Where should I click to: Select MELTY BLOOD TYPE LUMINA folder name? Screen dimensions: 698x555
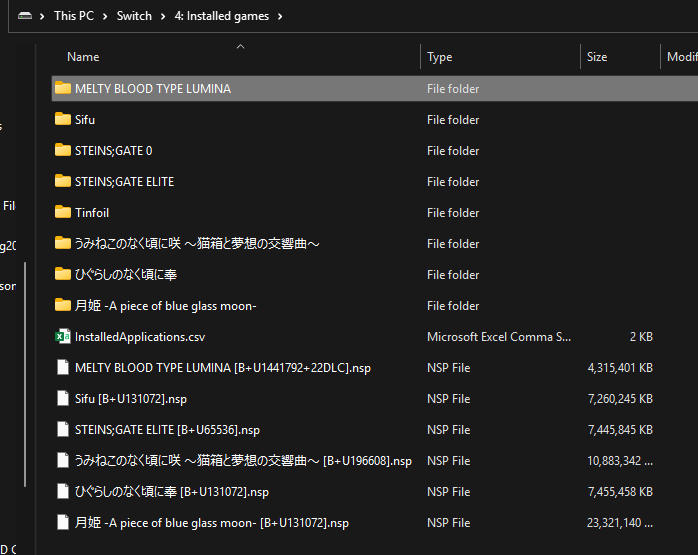coord(153,89)
